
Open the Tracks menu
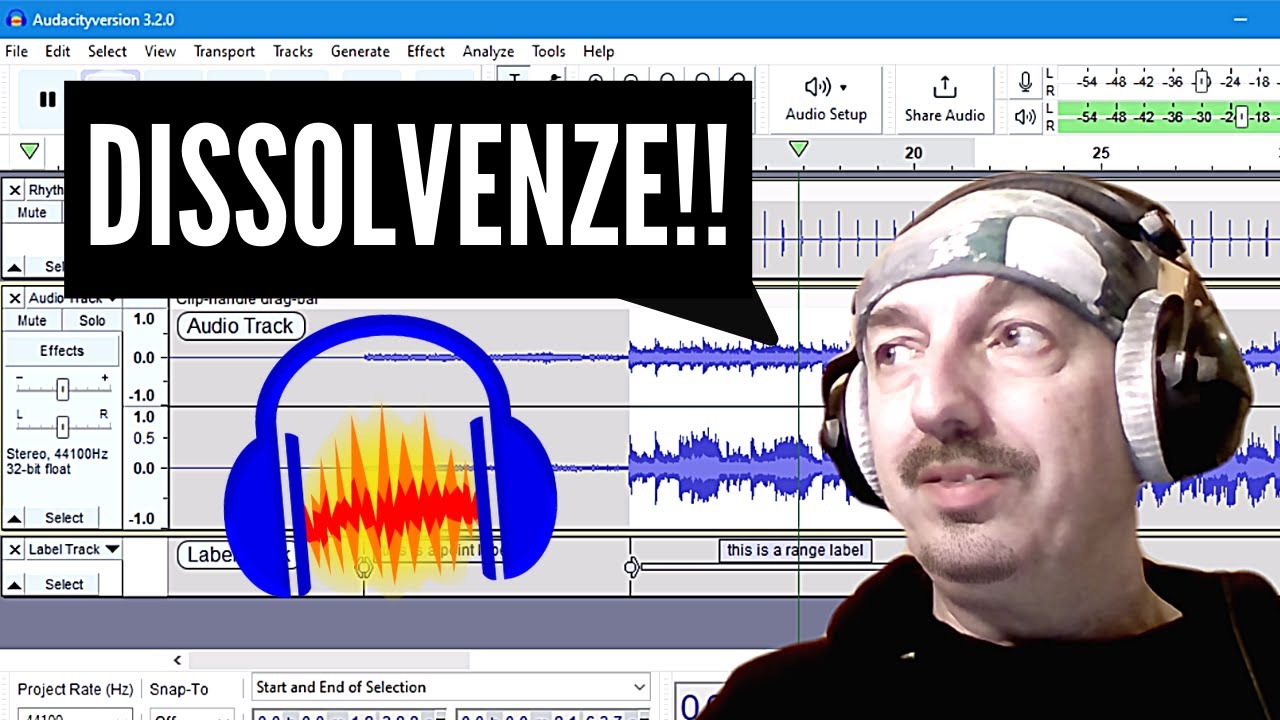point(293,51)
